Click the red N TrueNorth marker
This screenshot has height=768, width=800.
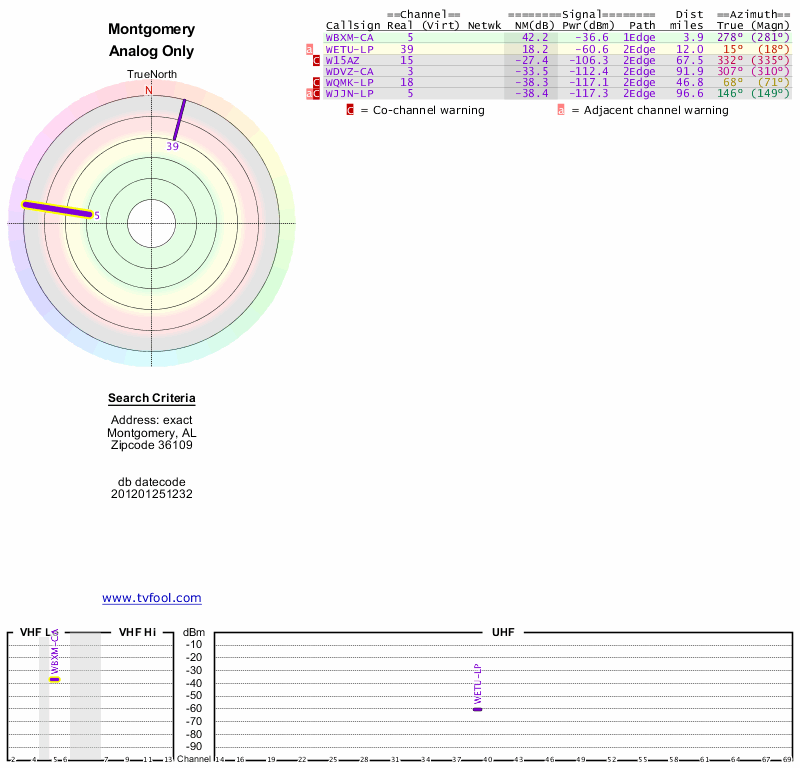tap(149, 91)
